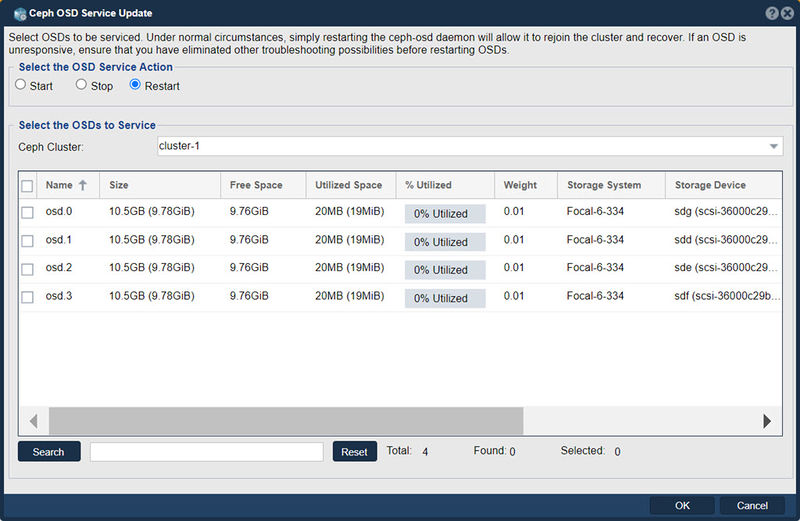Click the osd.1 name cell
The image size is (800, 521).
tap(59, 240)
